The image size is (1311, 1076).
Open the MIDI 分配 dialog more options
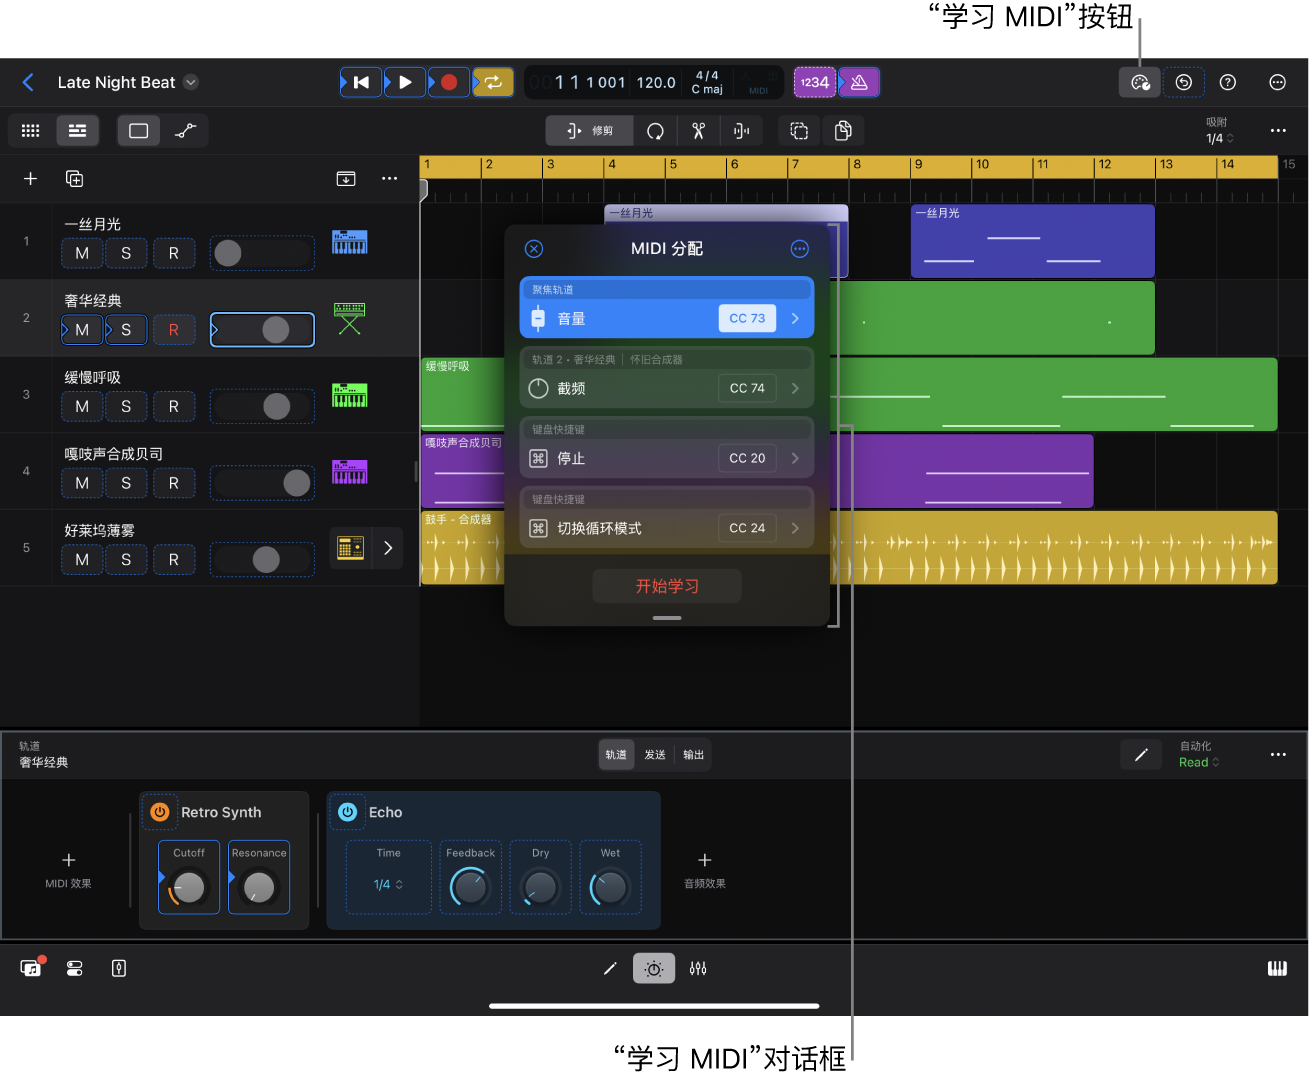(x=799, y=249)
